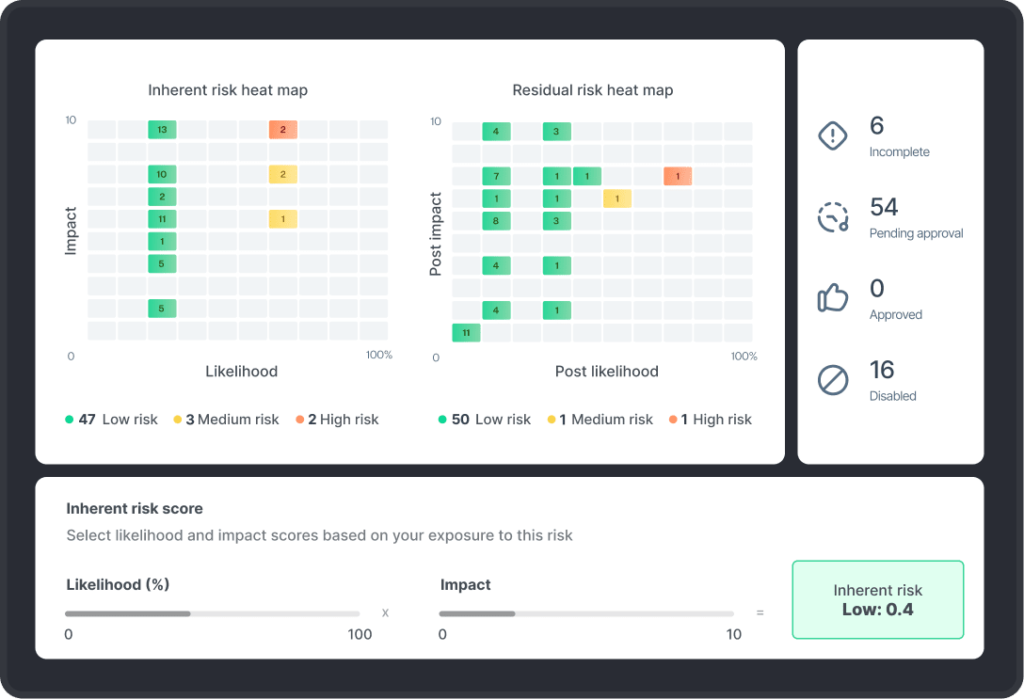
Task: Select the orange inherent cell at impact 10
Action: 283,130
